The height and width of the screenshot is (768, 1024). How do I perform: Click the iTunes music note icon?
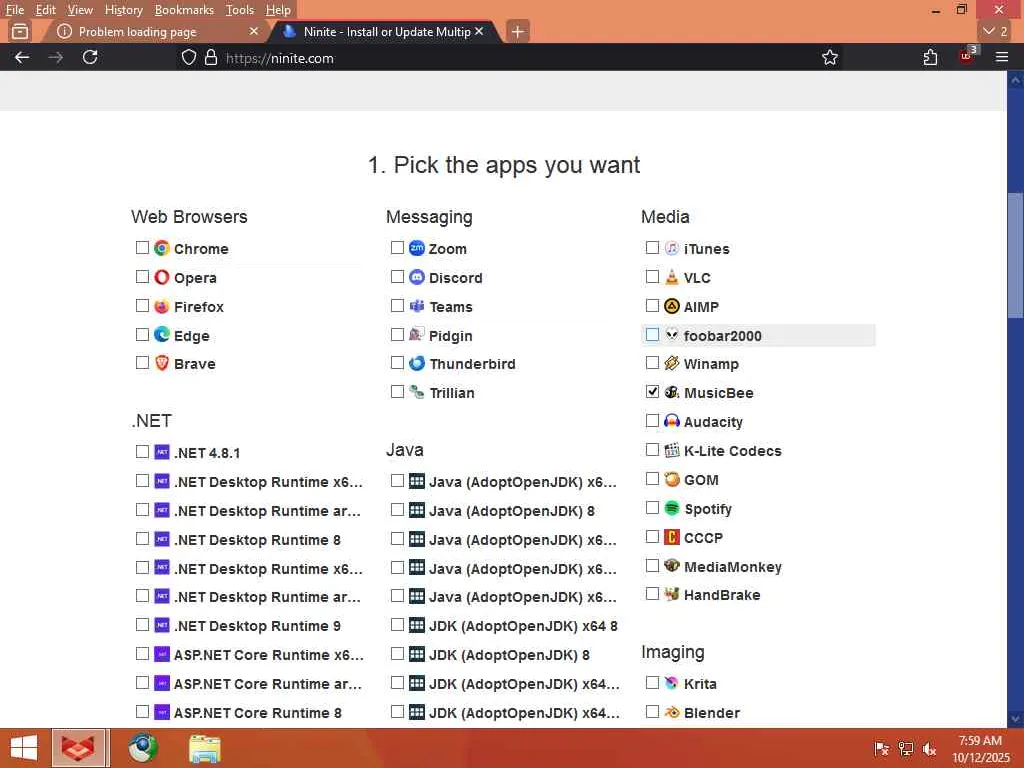click(x=671, y=248)
